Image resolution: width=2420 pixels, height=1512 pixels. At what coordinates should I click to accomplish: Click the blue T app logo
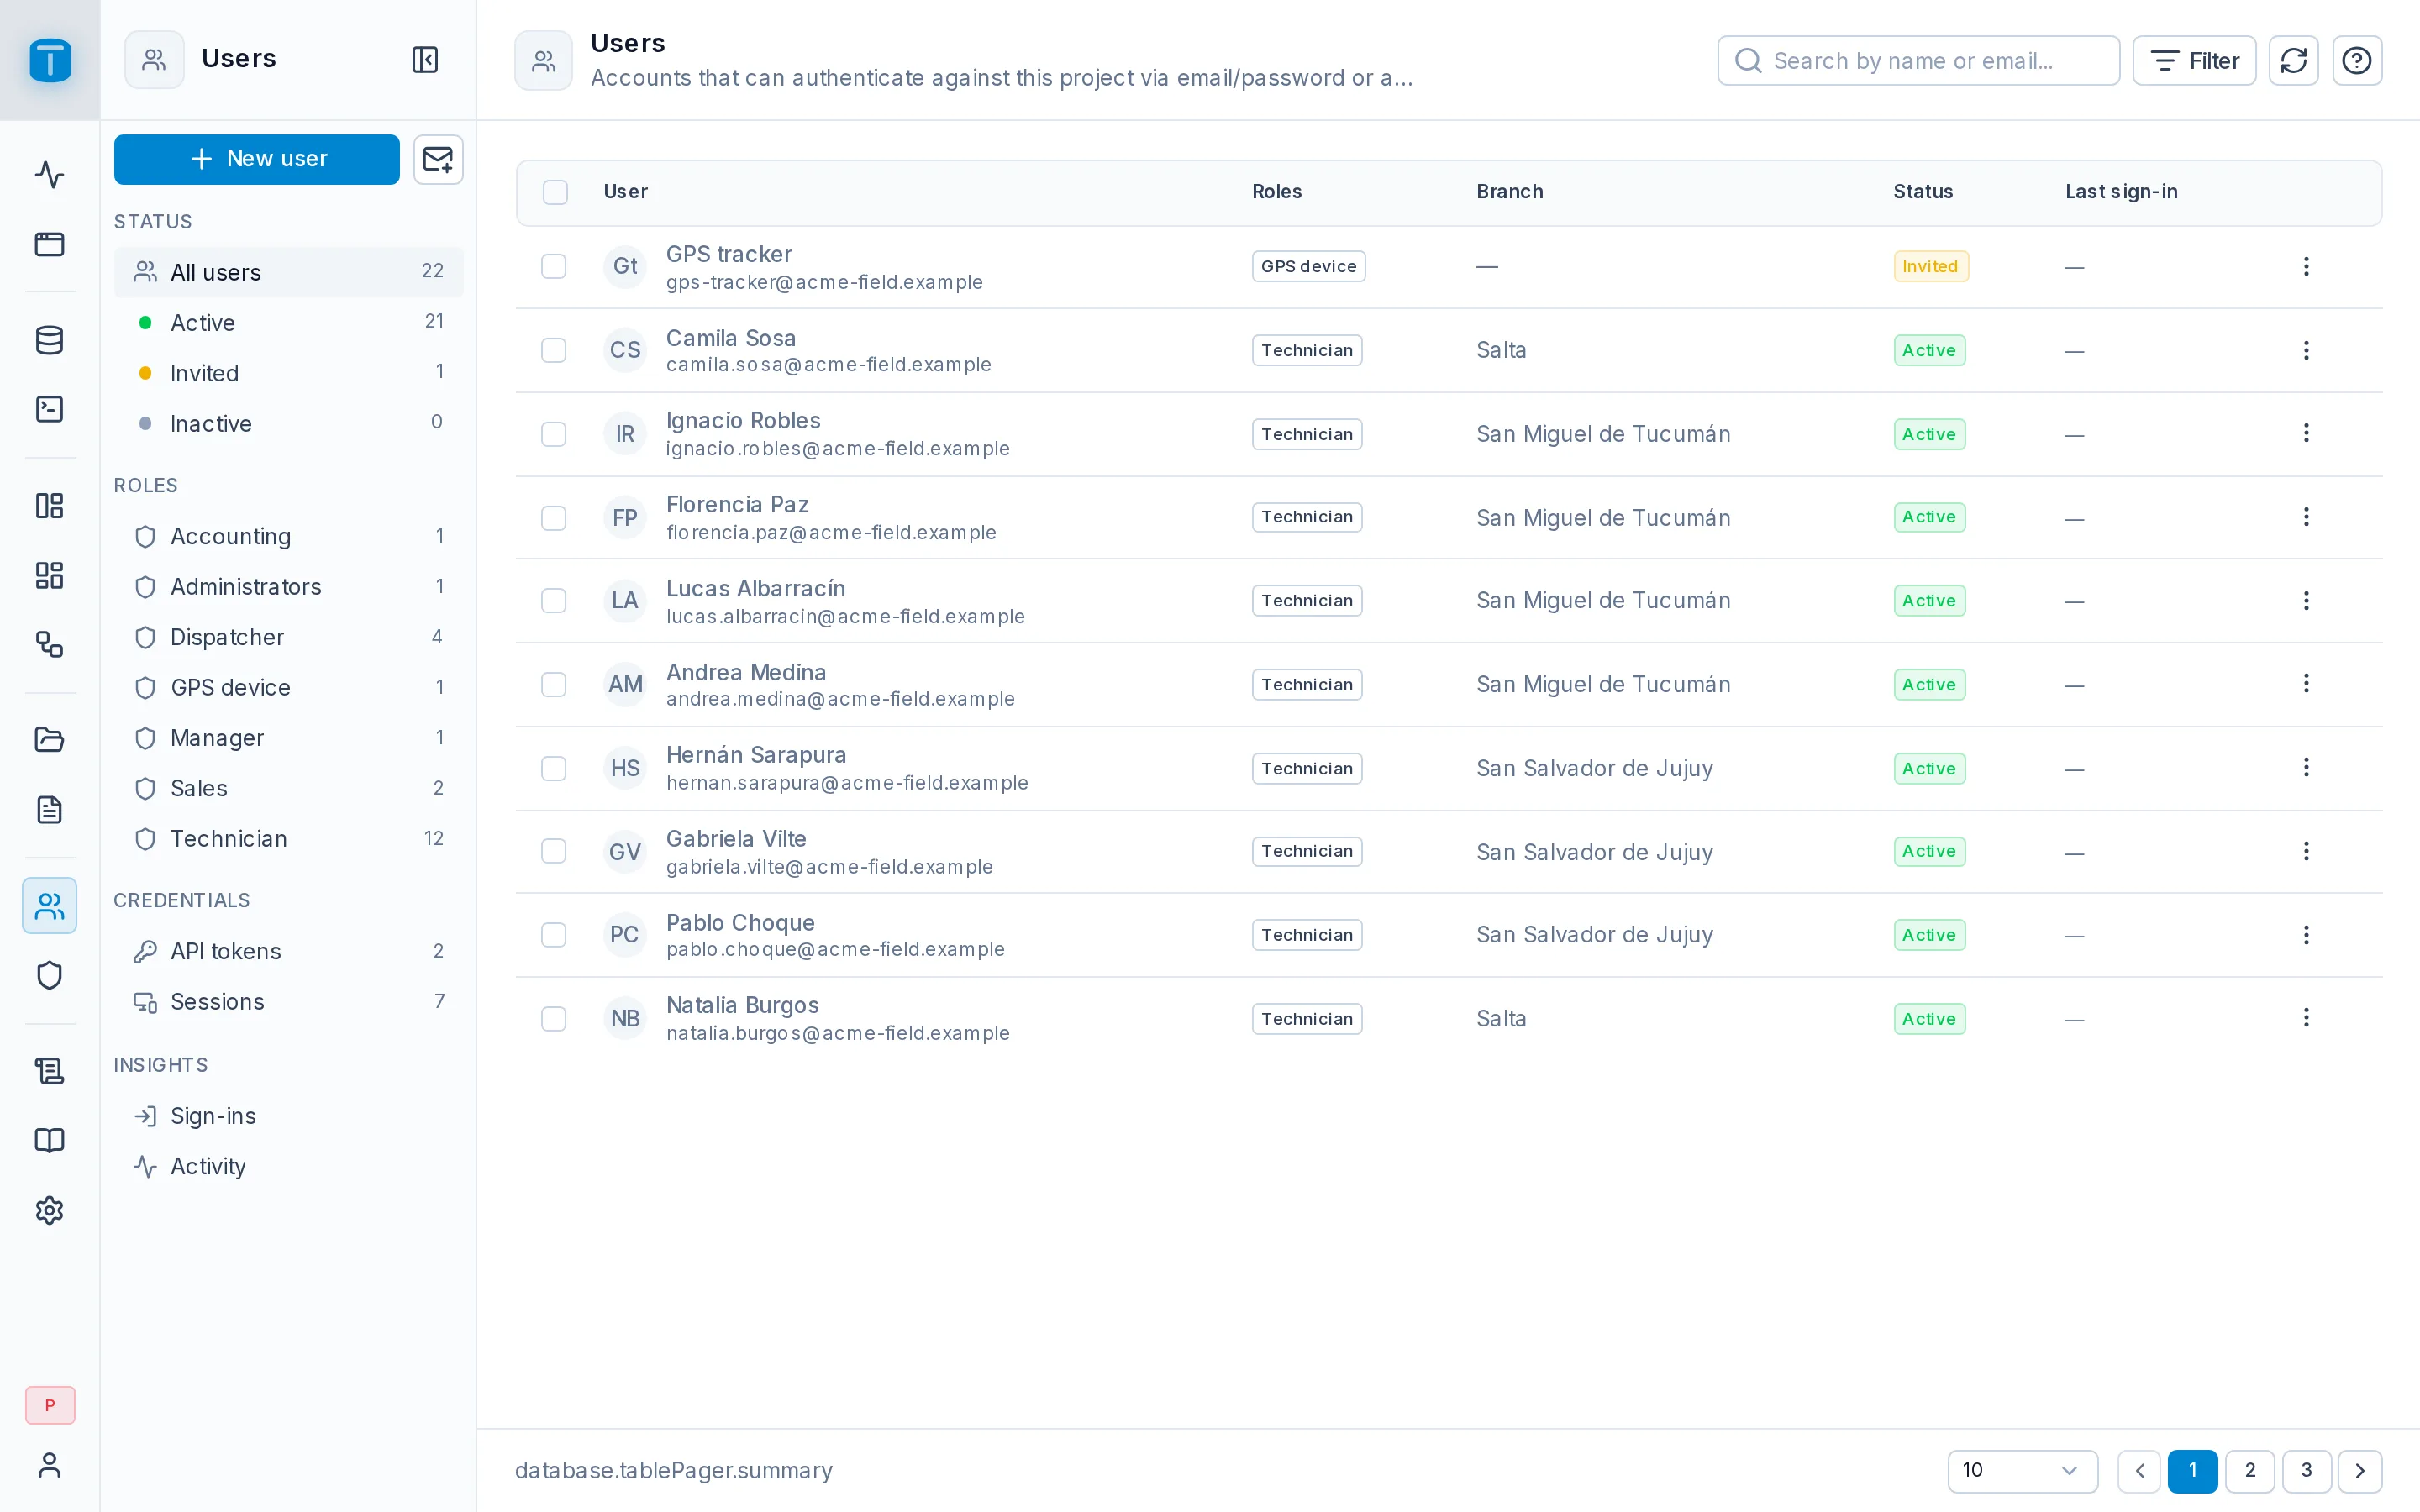(x=50, y=60)
